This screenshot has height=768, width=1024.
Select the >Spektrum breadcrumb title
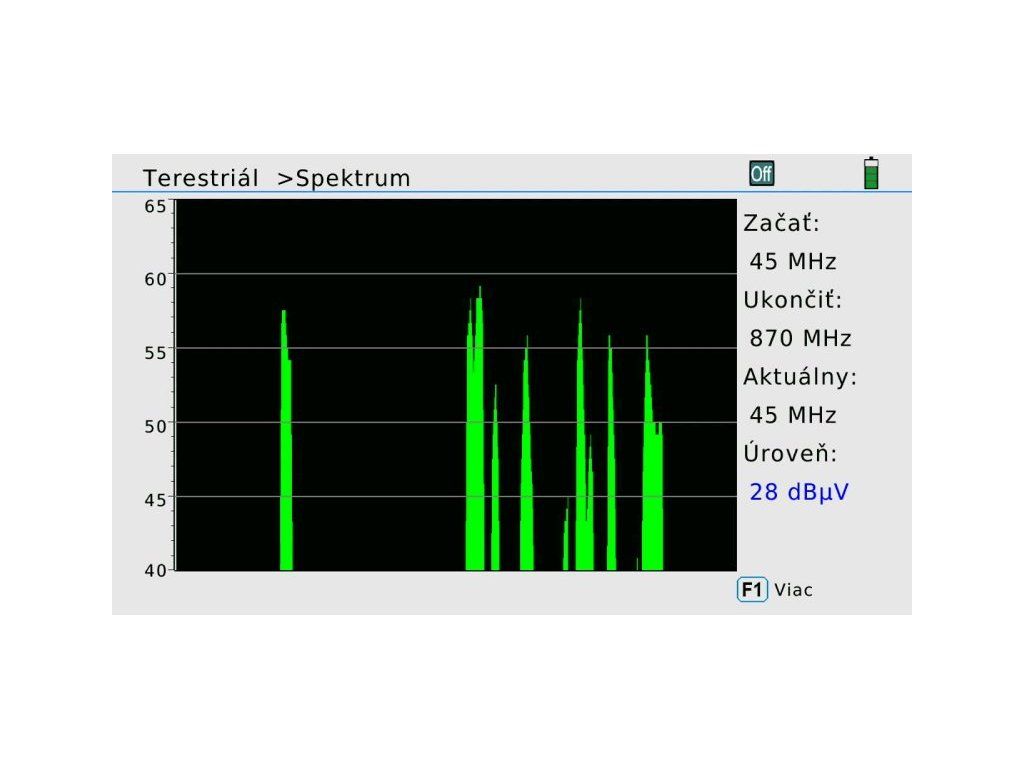click(344, 178)
